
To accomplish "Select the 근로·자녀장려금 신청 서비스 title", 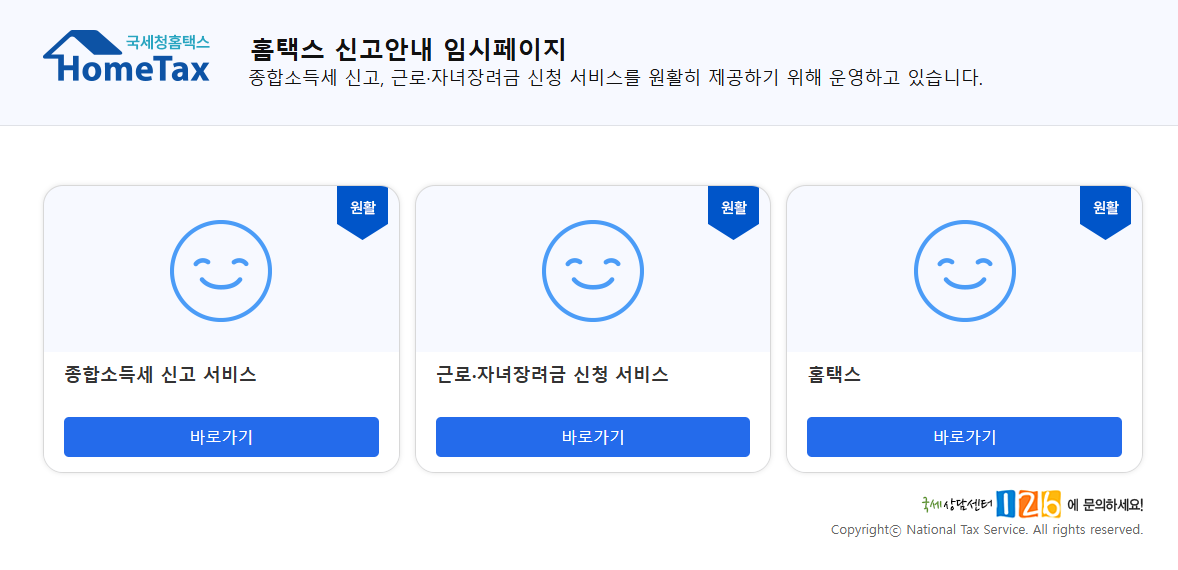I will pos(552,375).
